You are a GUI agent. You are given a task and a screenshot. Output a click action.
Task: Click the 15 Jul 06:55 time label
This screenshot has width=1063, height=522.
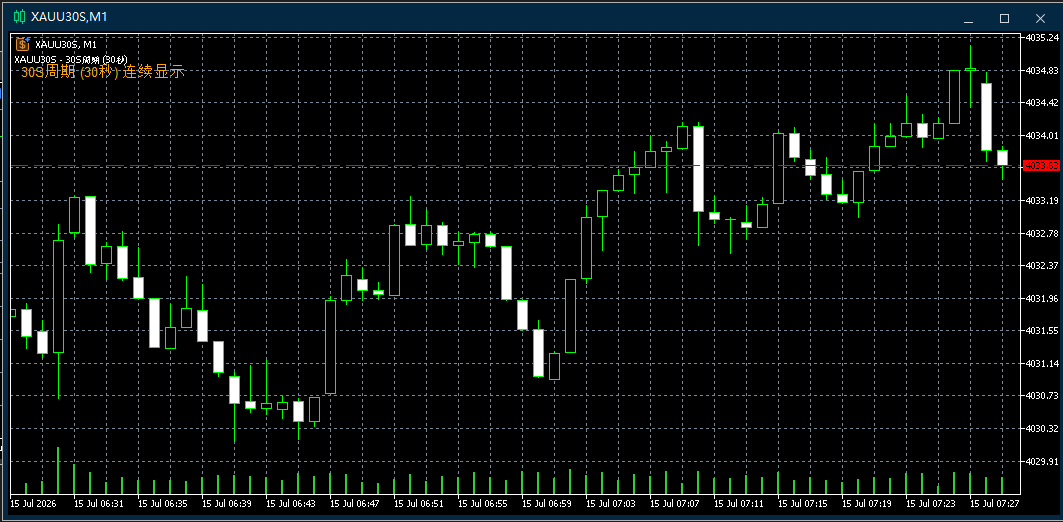point(483,504)
